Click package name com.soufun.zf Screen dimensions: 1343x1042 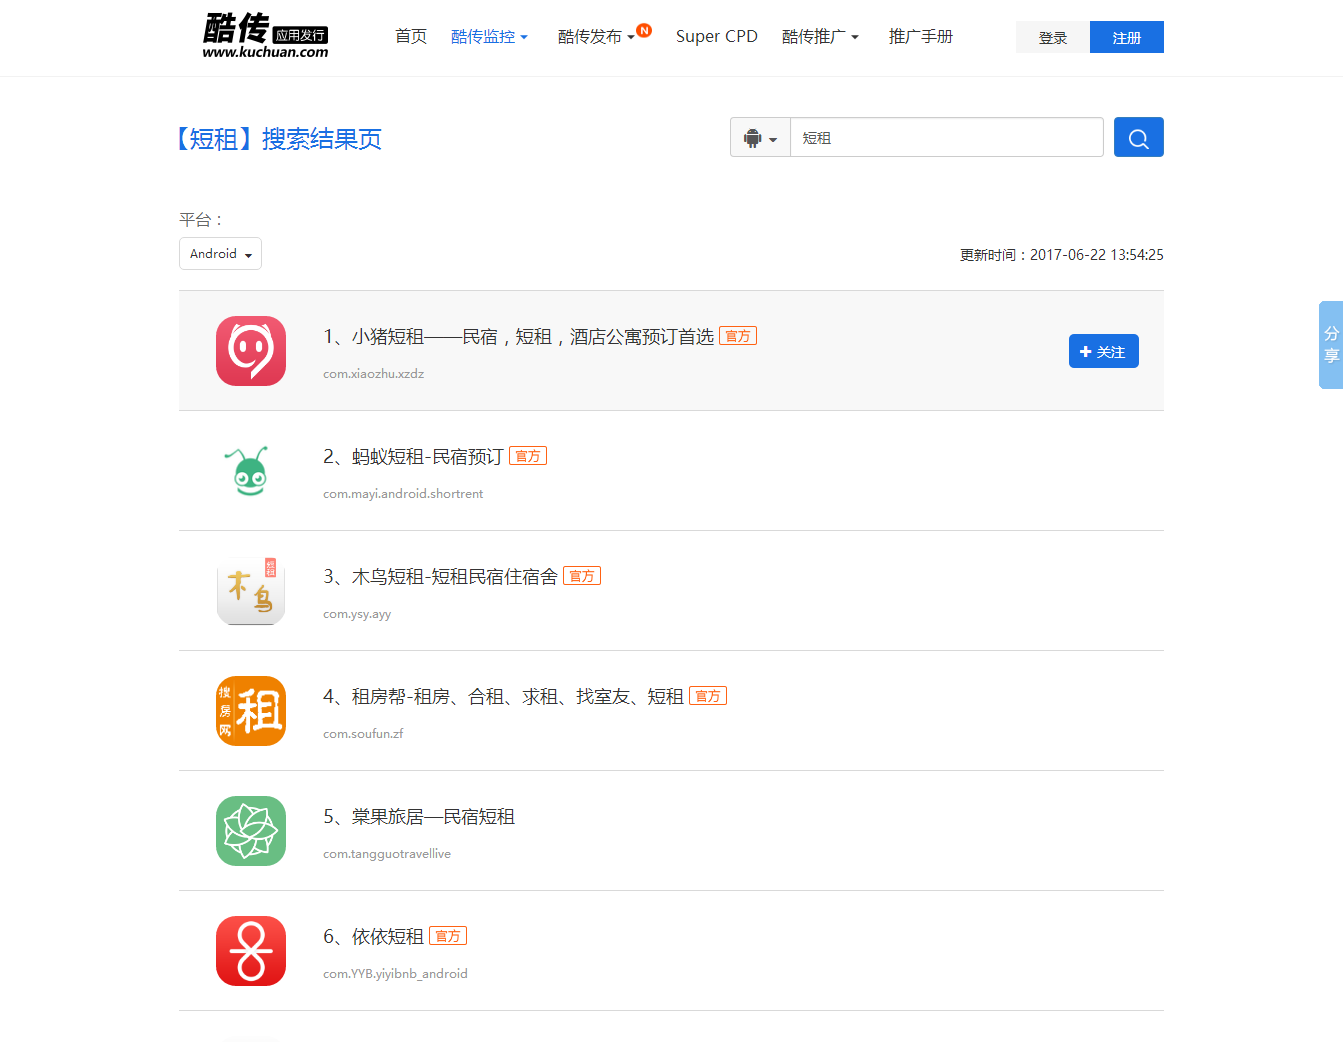tap(363, 734)
